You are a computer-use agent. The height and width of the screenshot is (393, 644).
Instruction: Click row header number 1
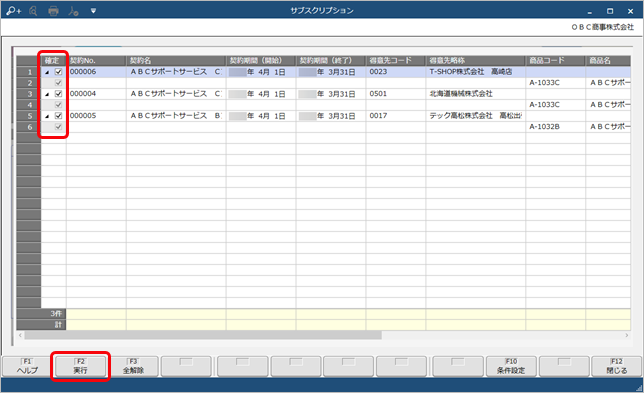(x=29, y=72)
